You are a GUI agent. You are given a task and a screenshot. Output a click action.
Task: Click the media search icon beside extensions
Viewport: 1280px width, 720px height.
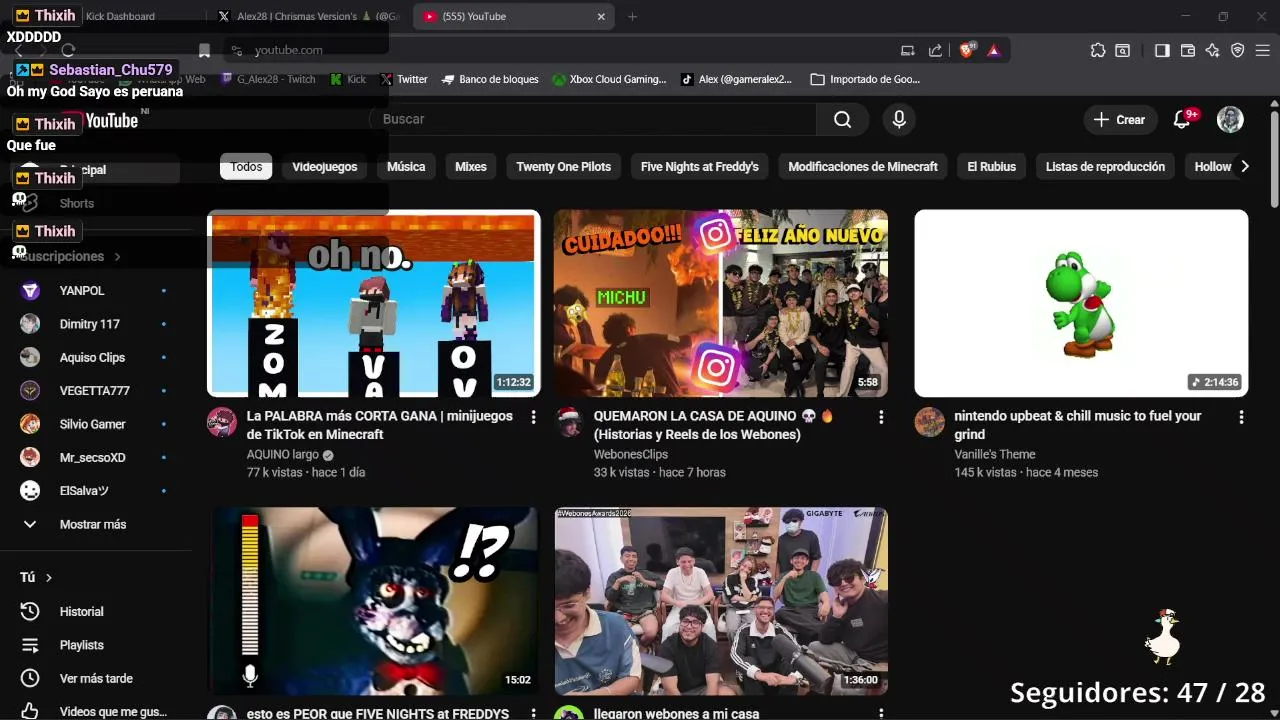click(x=1123, y=50)
